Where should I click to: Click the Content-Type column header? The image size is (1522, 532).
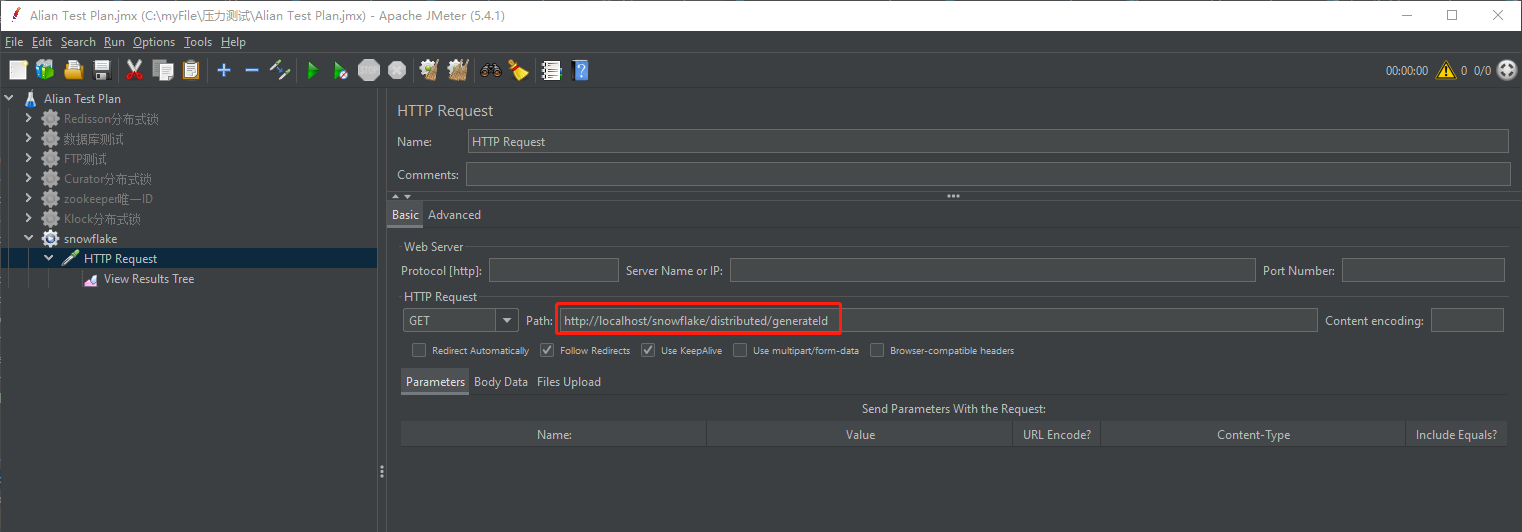pos(1253,434)
